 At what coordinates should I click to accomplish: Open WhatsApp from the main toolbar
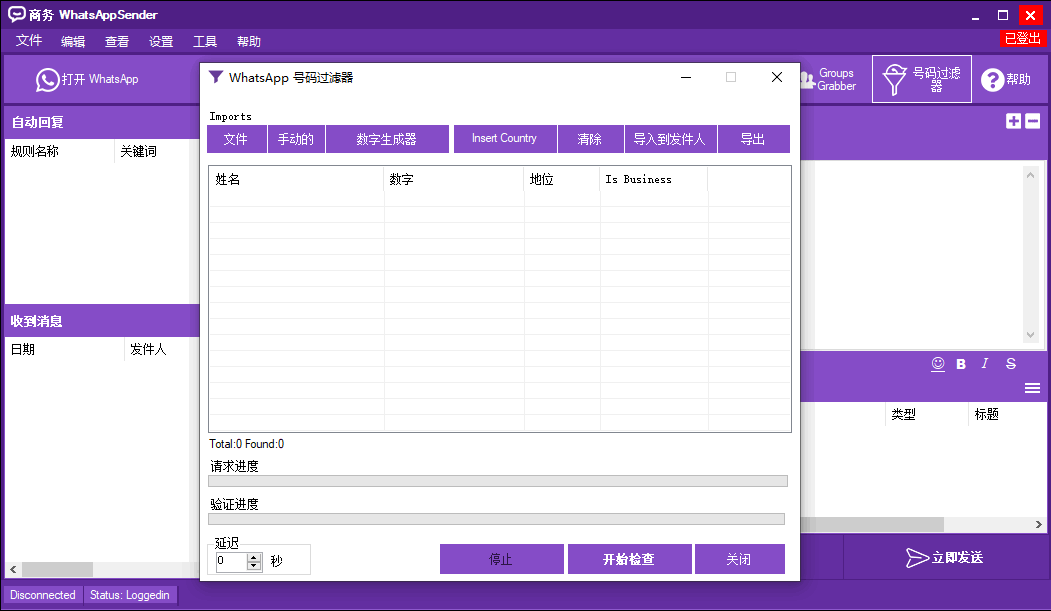pos(87,79)
